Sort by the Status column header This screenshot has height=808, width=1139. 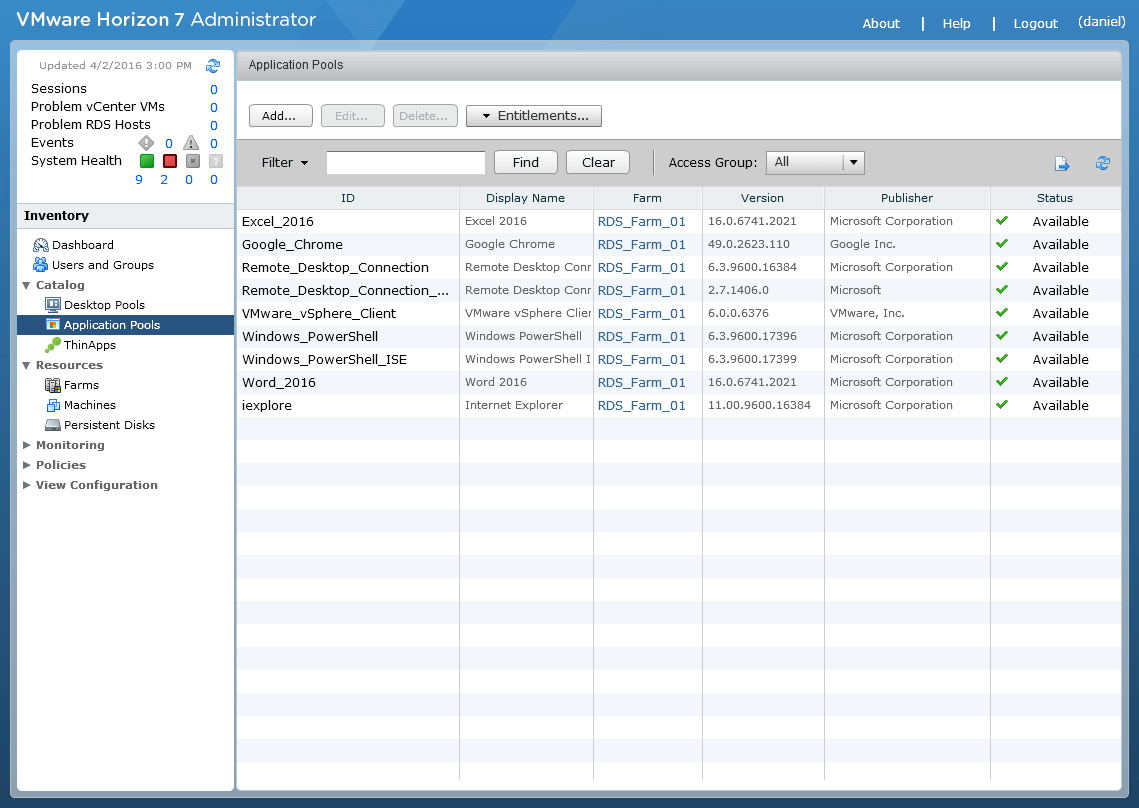[1055, 198]
